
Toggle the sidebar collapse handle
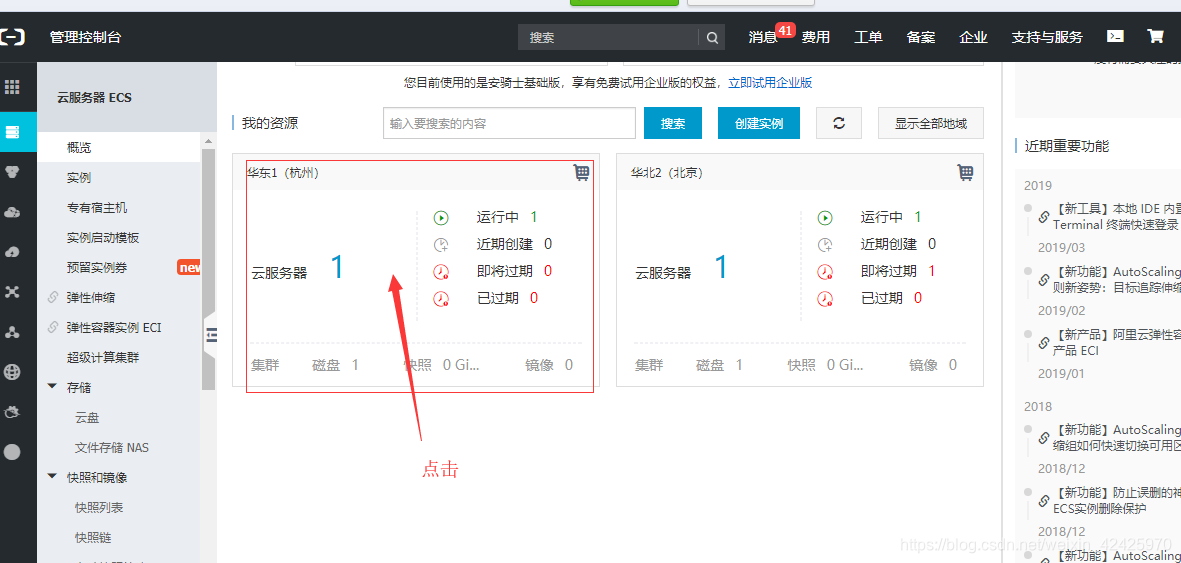(x=211, y=335)
